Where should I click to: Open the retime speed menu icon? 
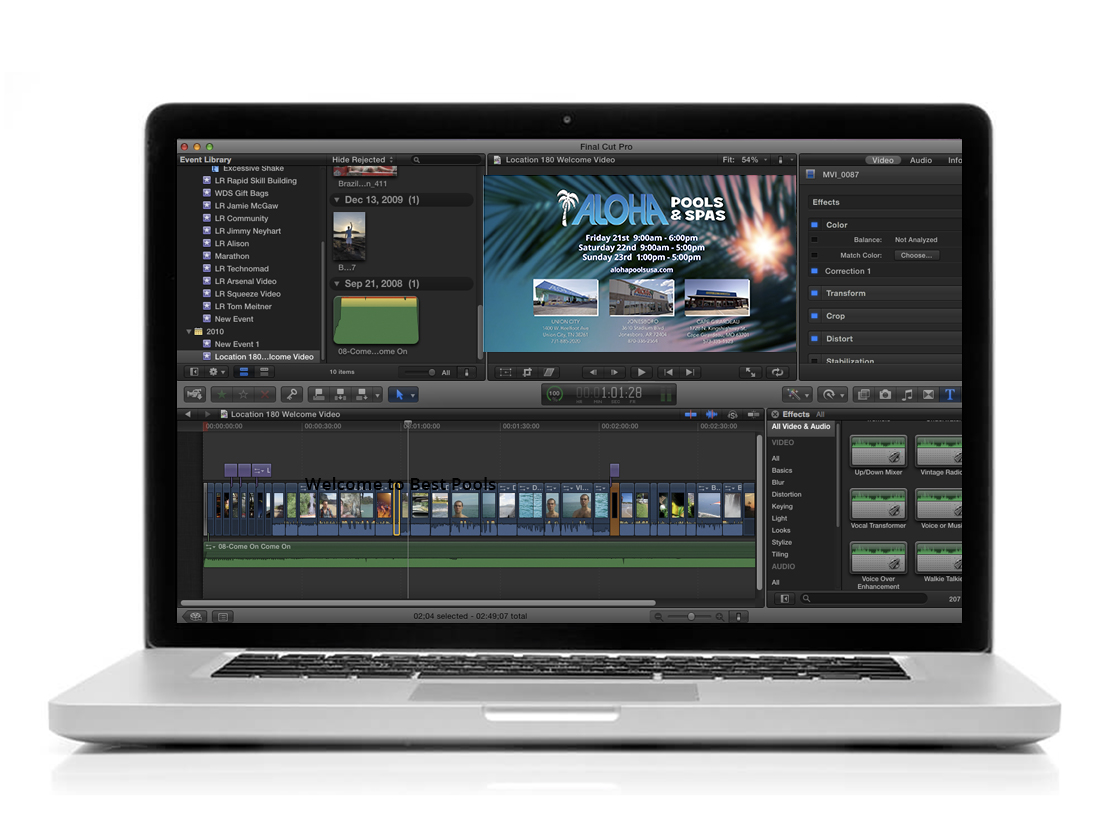831,394
